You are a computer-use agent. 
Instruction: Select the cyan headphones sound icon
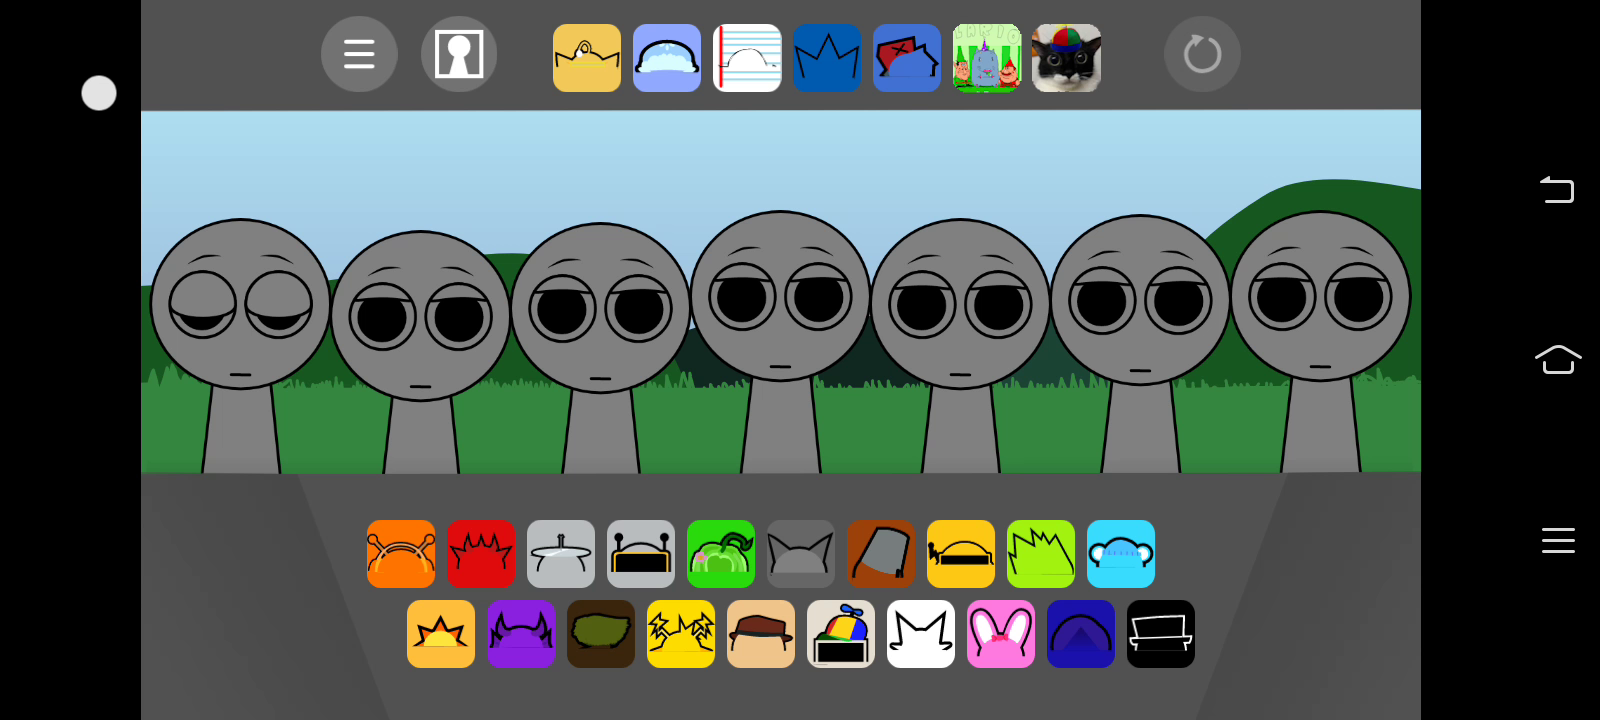pos(1121,554)
